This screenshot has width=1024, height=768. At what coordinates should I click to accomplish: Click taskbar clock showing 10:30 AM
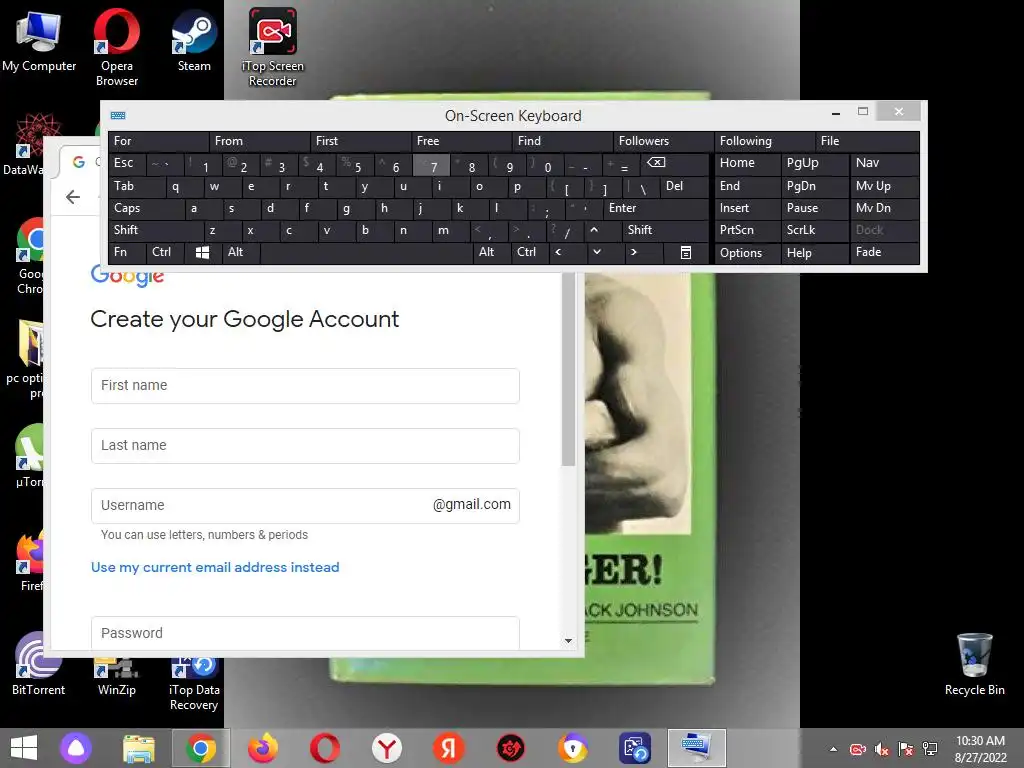click(x=980, y=749)
